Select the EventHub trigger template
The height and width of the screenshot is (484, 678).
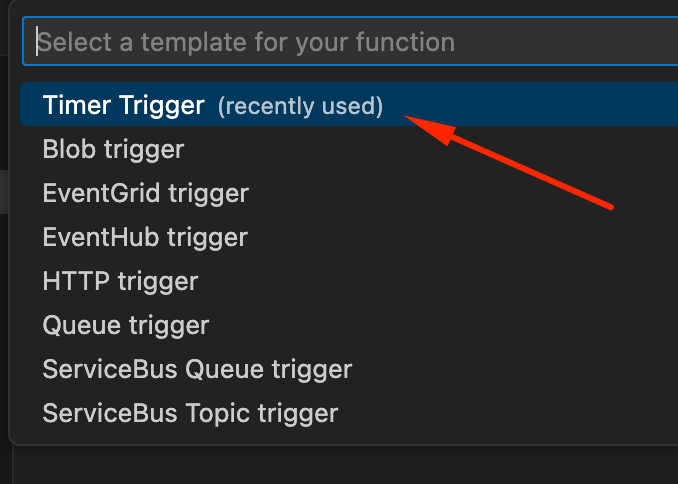pyautogui.click(x=349, y=237)
